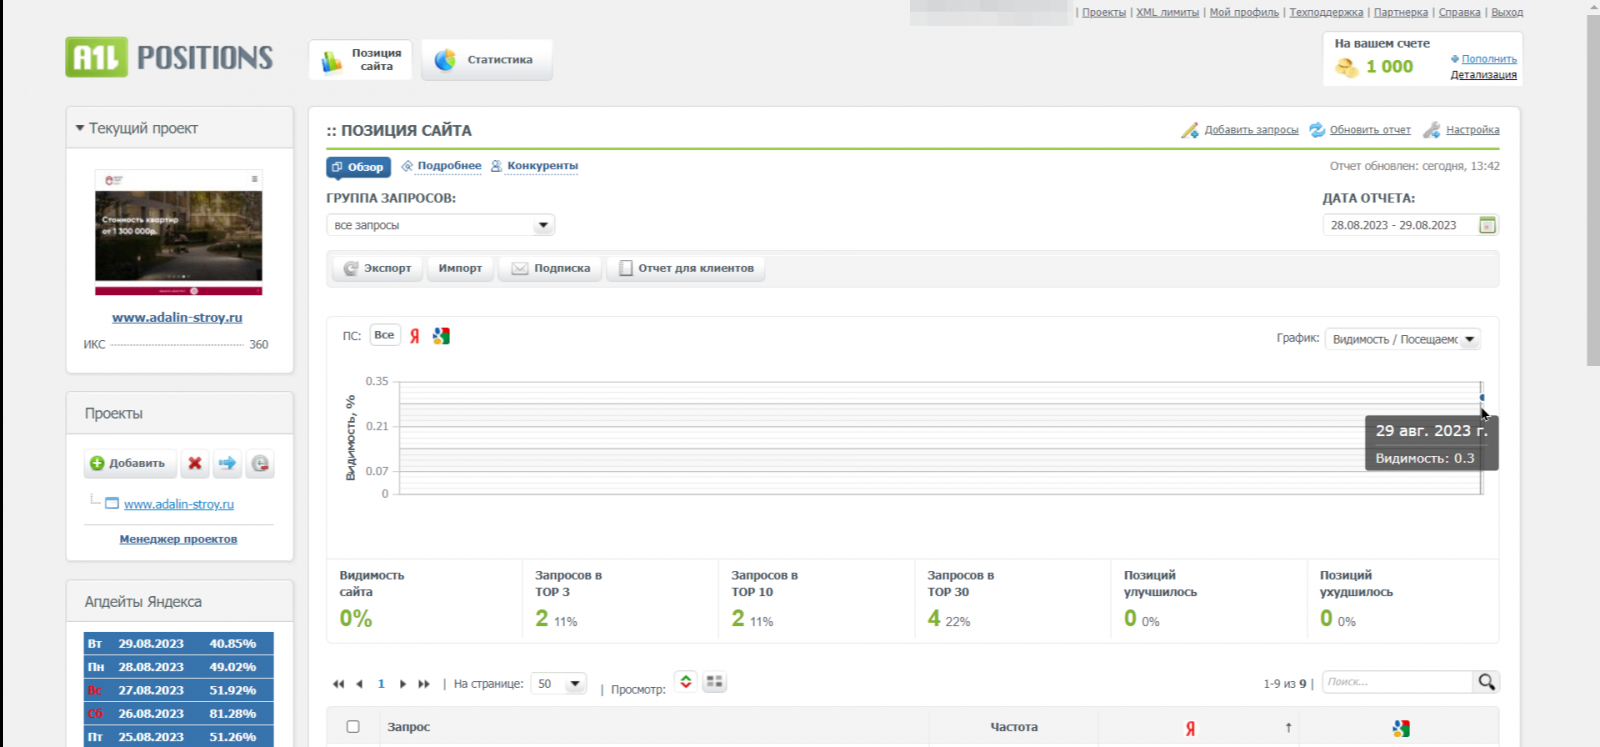The height and width of the screenshot is (747, 1600).
Task: Click the magnifying glass search icon
Action: tap(1486, 682)
